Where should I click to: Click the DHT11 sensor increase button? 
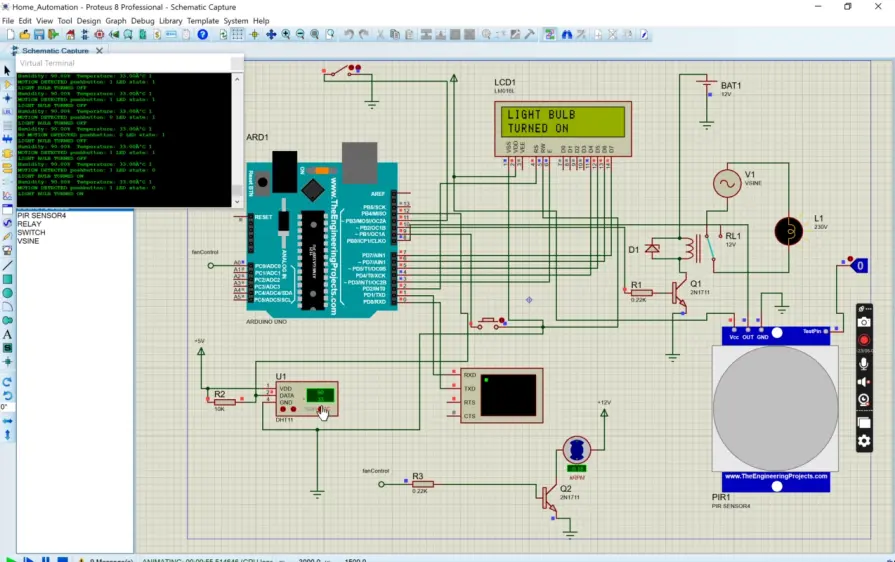(x=283, y=410)
